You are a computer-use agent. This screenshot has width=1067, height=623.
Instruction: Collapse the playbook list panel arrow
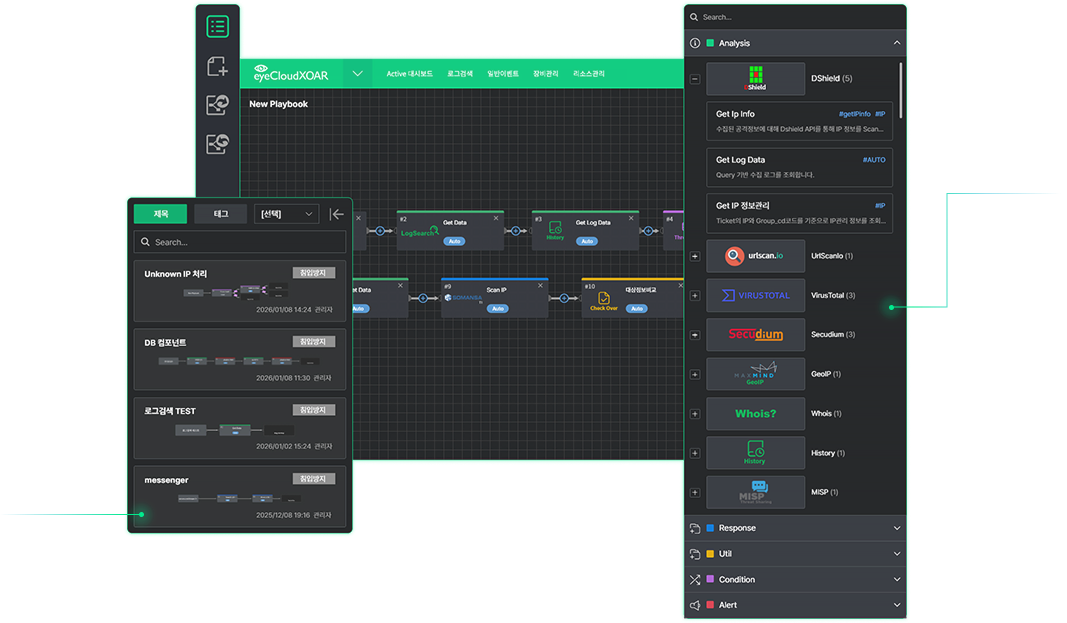(x=337, y=213)
